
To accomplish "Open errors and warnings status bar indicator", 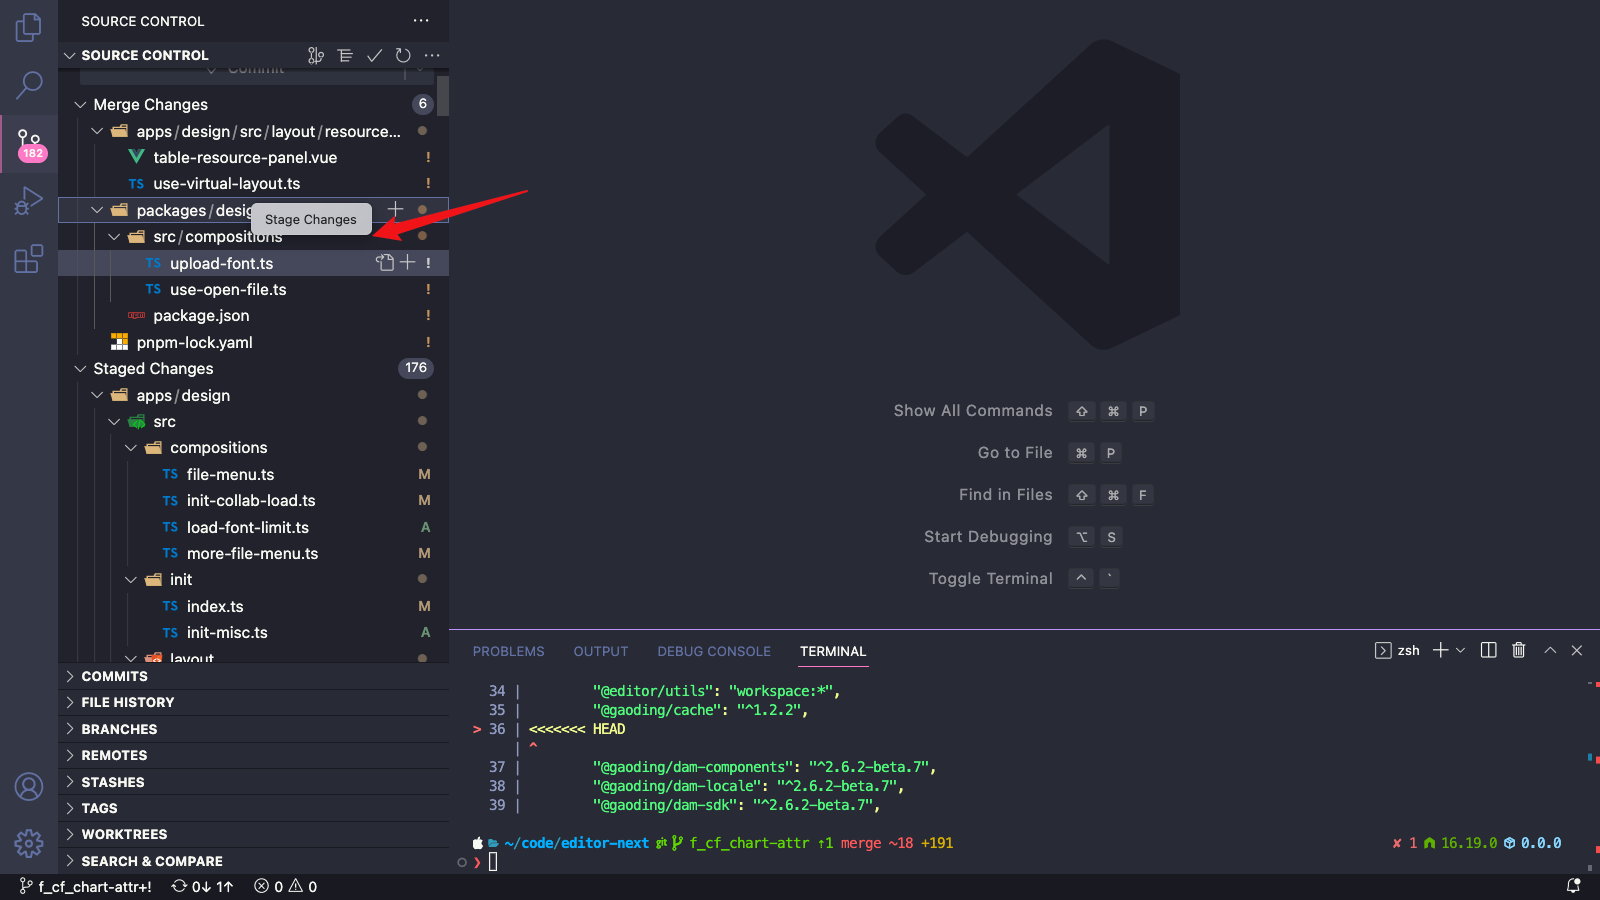I will coord(285,886).
